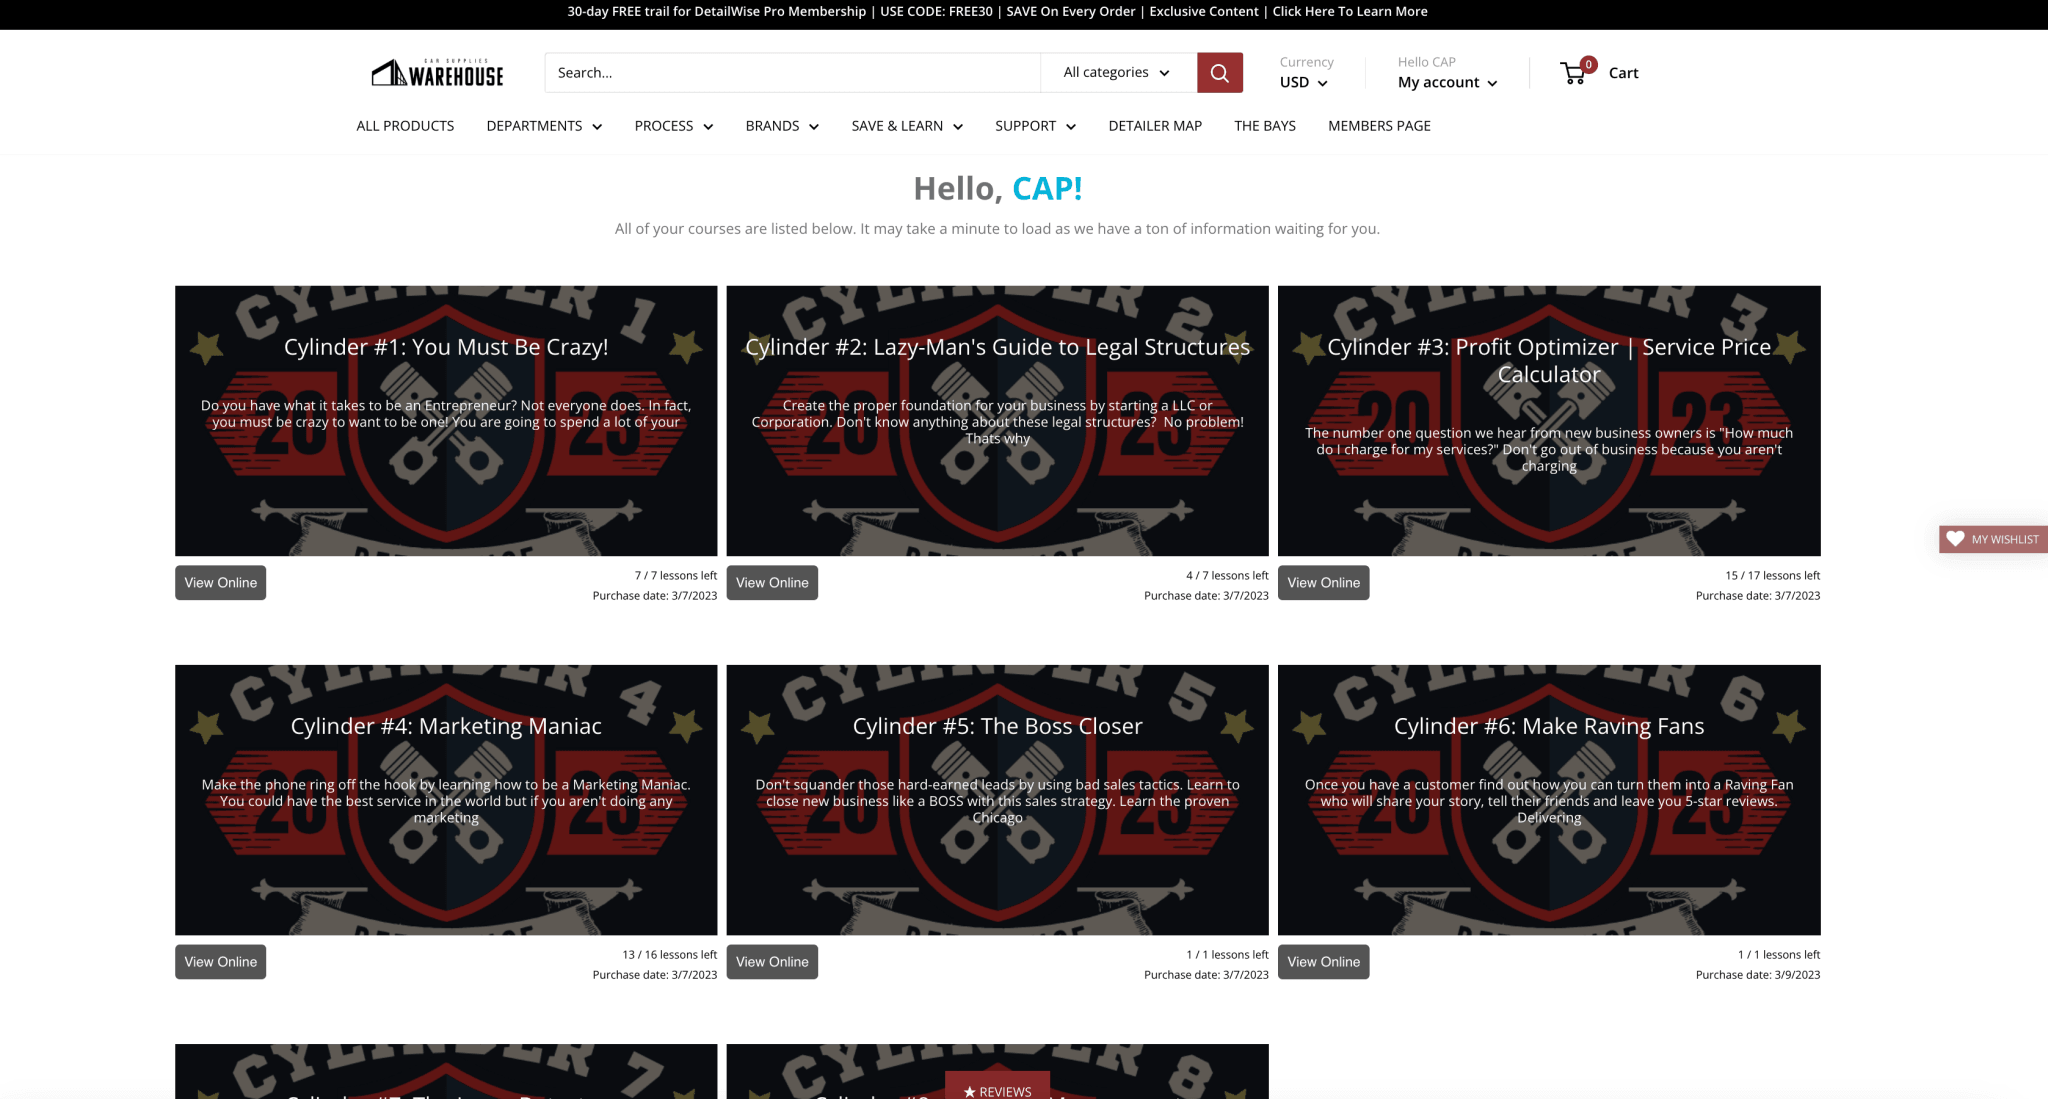
Task: Expand the My account dropdown
Action: click(1447, 83)
